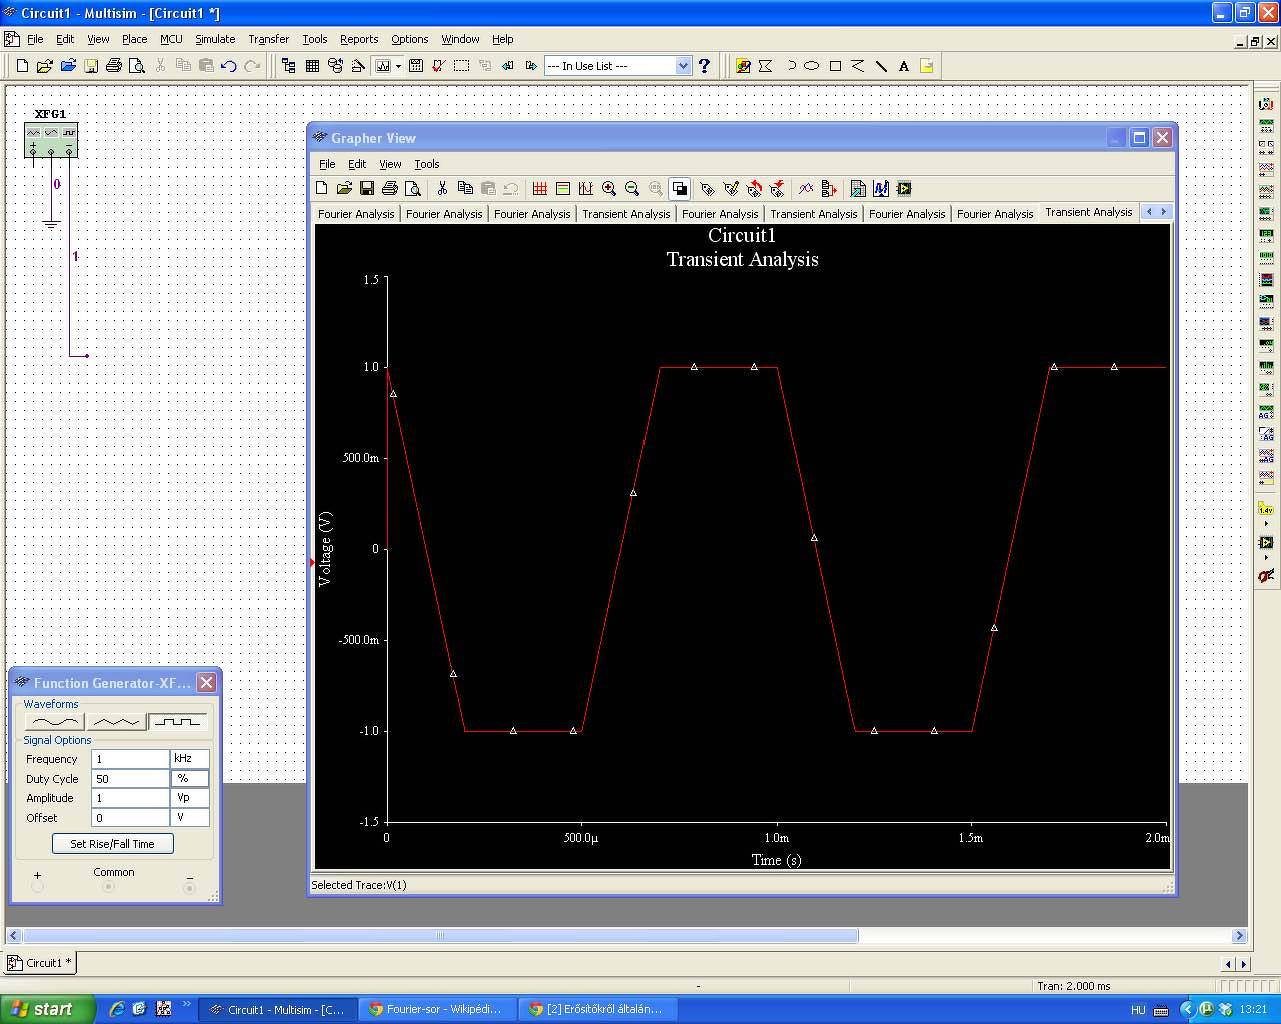Click the Start button on taskbar
The height and width of the screenshot is (1024, 1281).
pyautogui.click(x=47, y=1009)
